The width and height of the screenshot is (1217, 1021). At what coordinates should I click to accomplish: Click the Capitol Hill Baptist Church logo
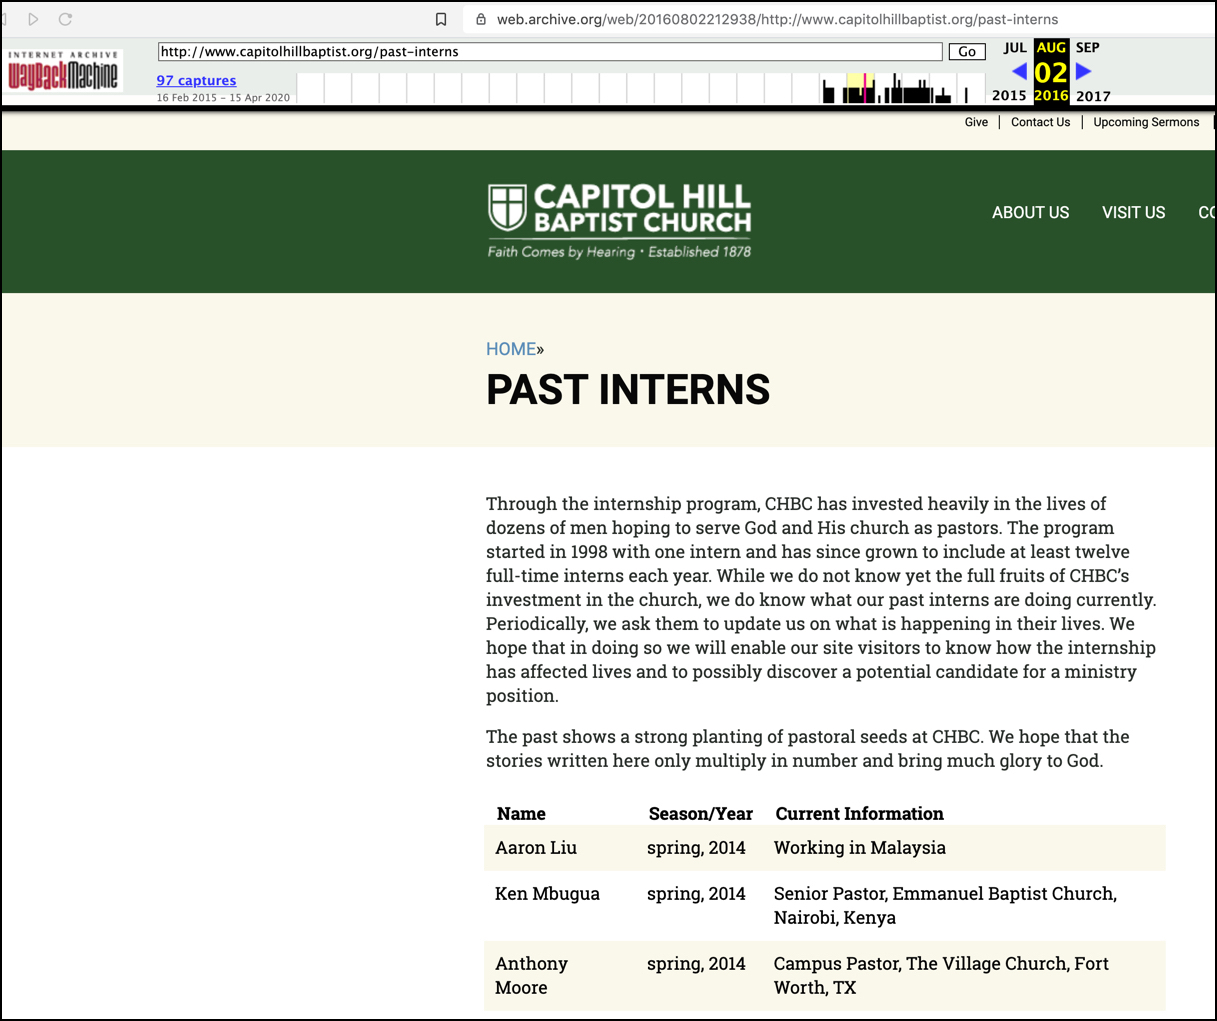(x=619, y=220)
